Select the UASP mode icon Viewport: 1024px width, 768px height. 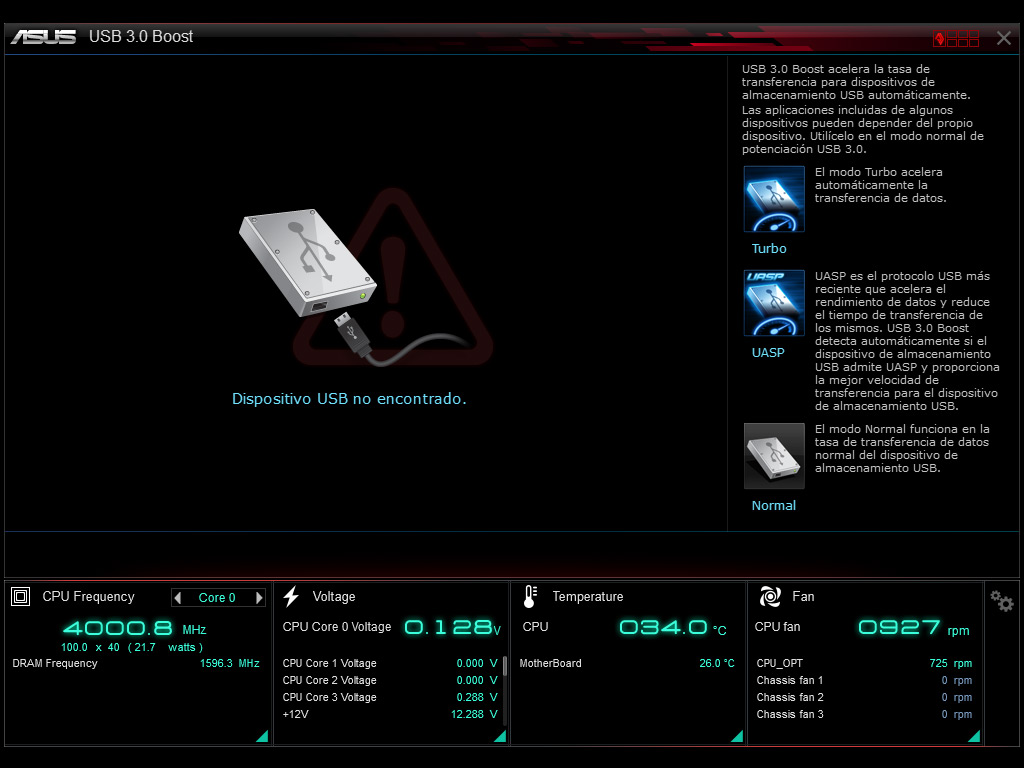pos(774,303)
